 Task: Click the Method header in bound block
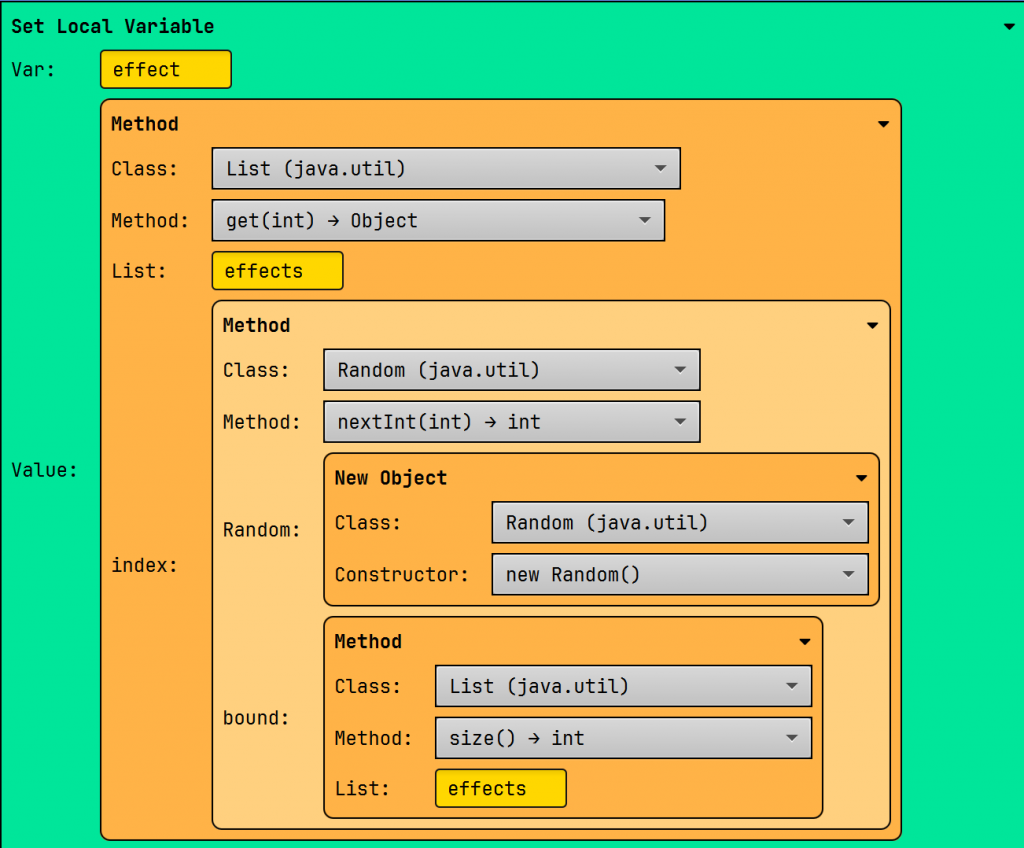[368, 642]
